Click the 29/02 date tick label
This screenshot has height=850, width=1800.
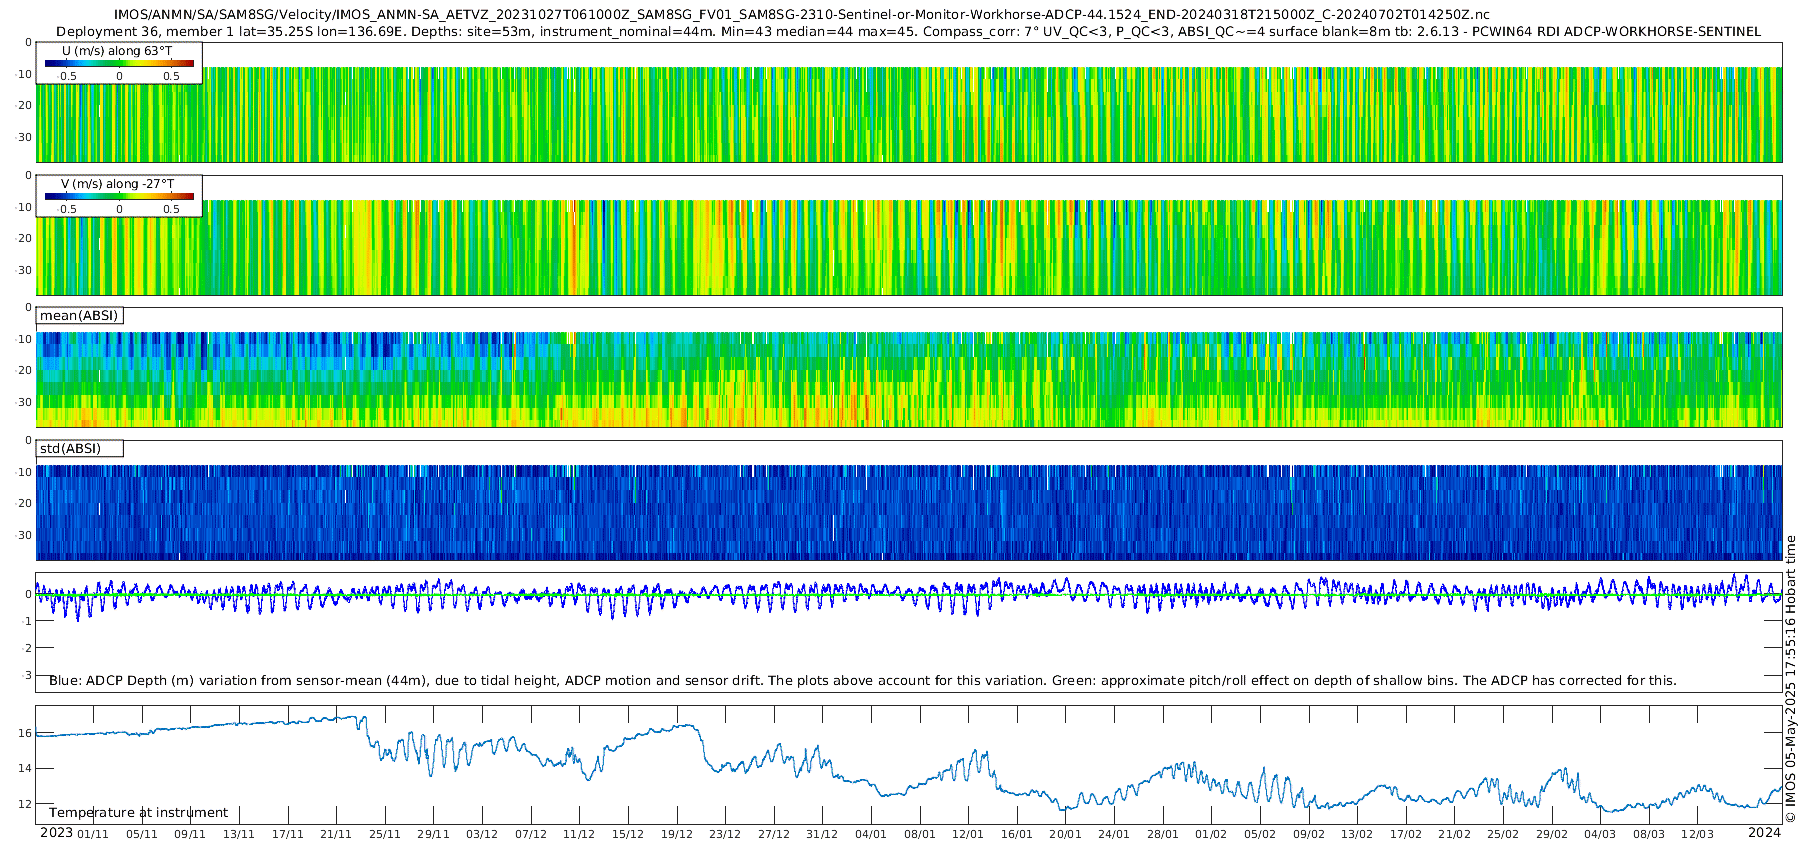[1551, 834]
